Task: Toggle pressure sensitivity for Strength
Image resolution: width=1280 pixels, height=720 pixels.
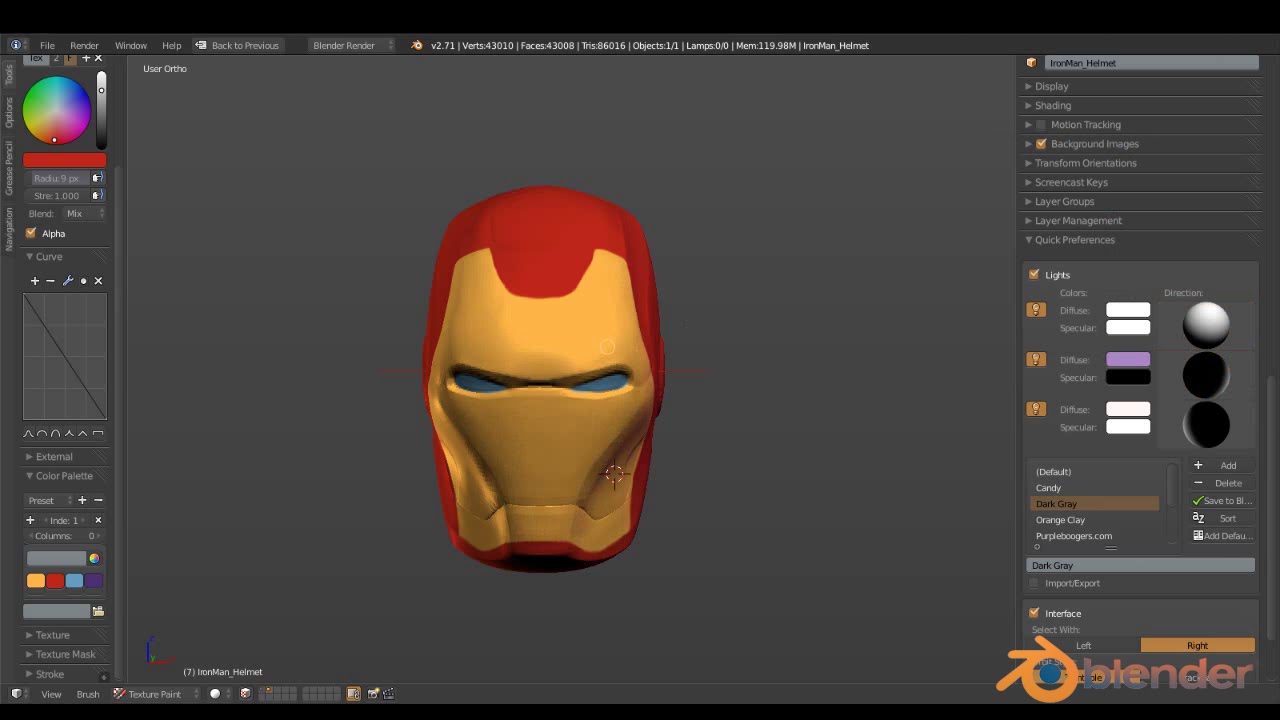Action: click(98, 195)
